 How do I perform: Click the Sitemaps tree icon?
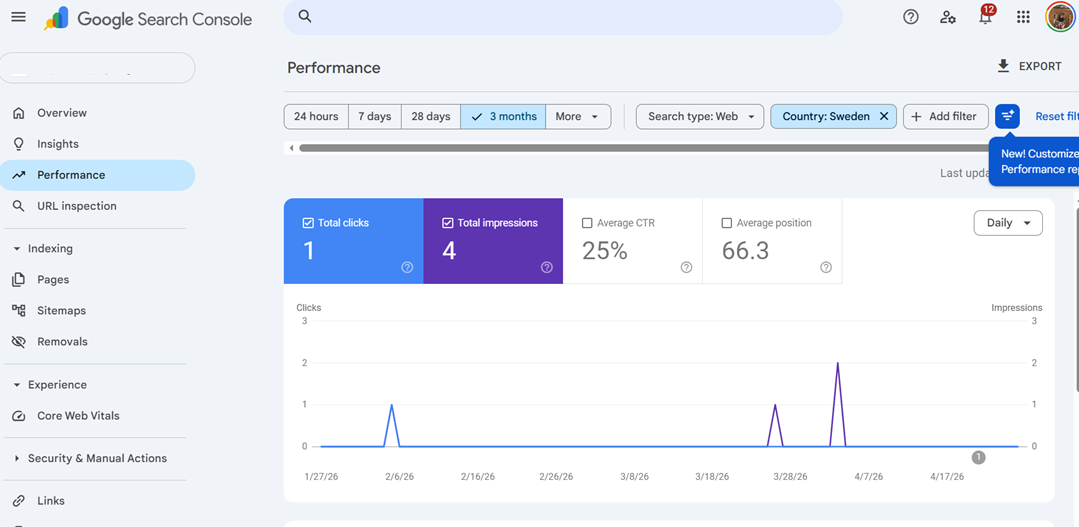[19, 310]
